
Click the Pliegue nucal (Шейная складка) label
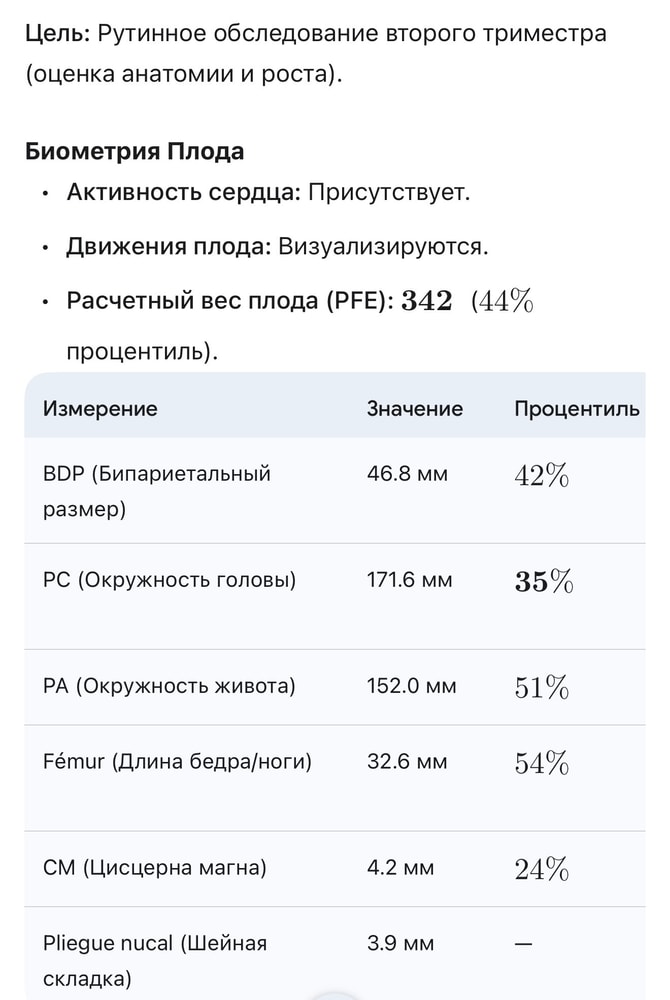pyautogui.click(x=155, y=960)
